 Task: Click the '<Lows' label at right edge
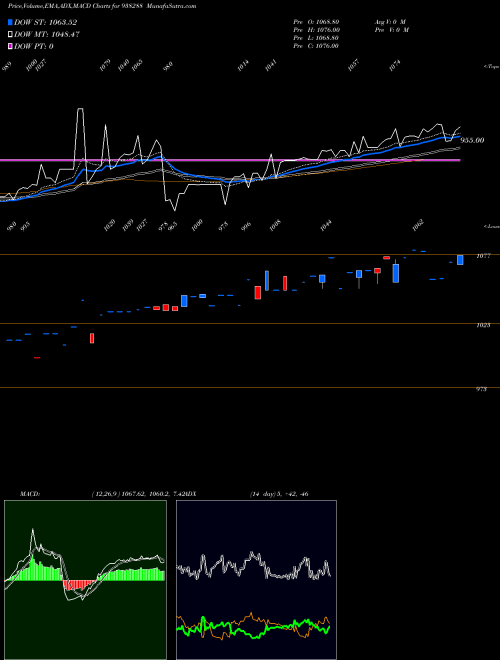pos(491,226)
